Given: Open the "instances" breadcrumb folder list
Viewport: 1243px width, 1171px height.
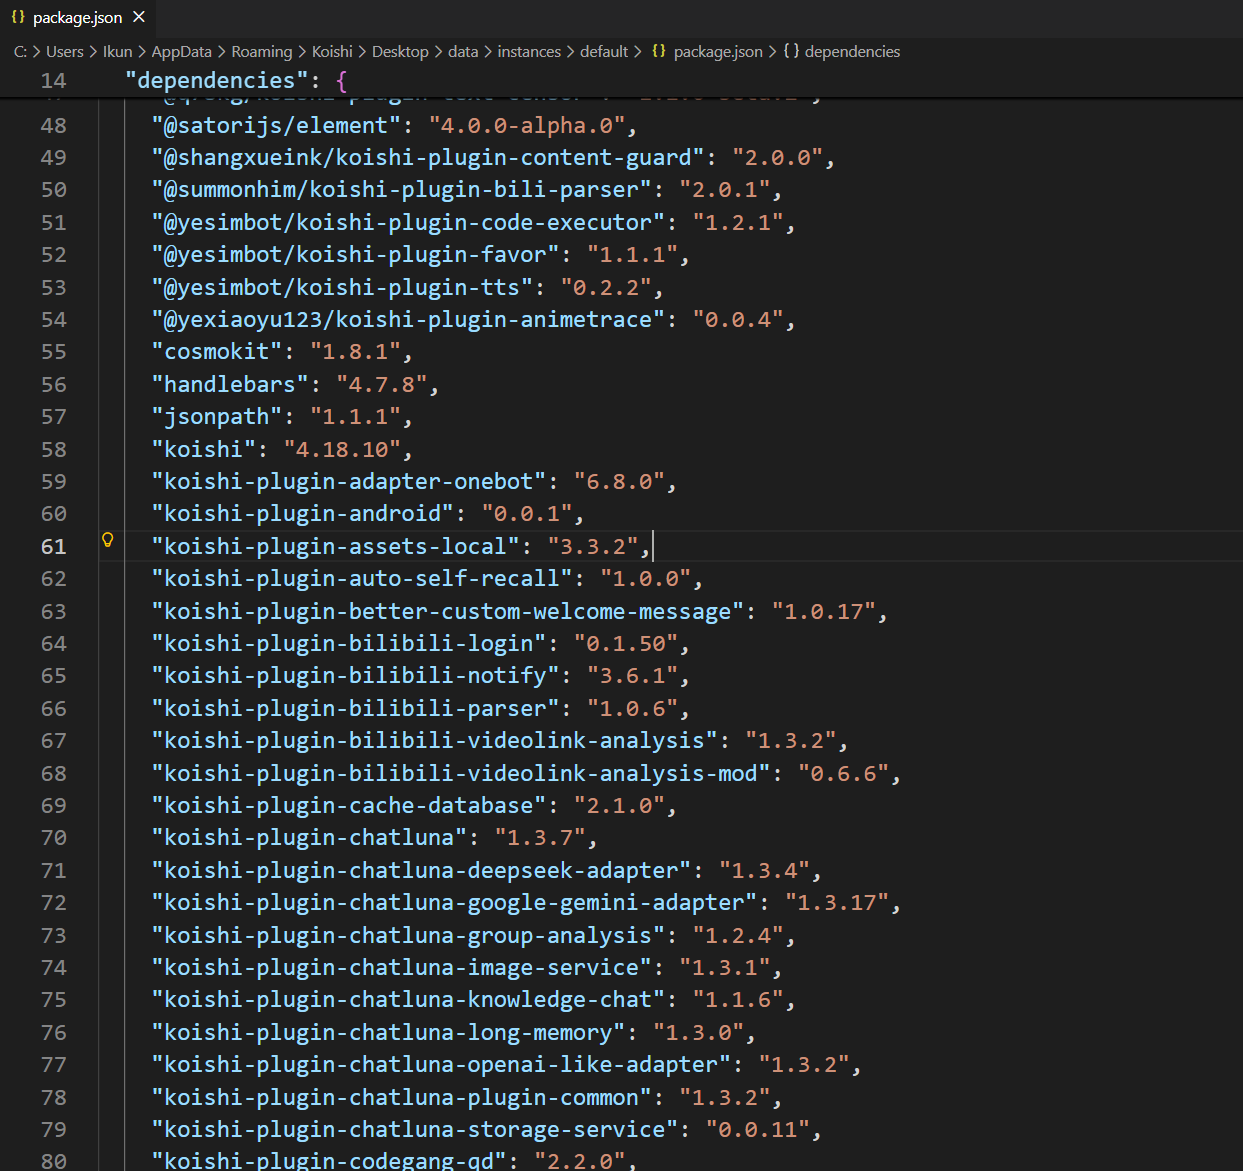Looking at the screenshot, I should point(529,51).
